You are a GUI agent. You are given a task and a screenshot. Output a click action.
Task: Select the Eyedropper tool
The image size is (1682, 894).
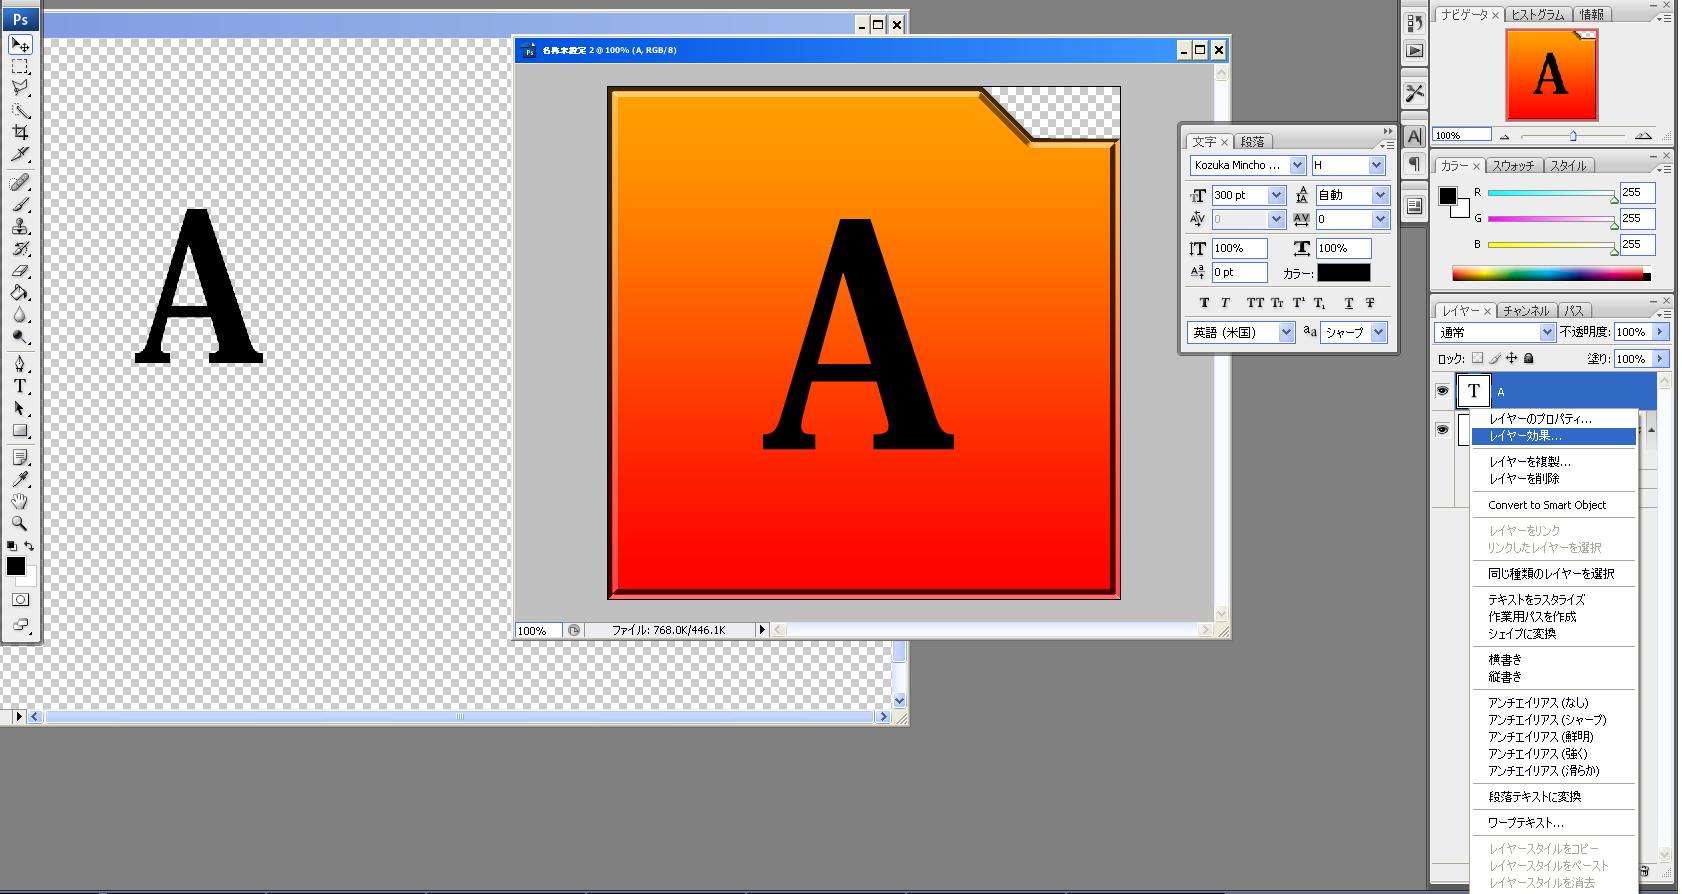(x=20, y=480)
